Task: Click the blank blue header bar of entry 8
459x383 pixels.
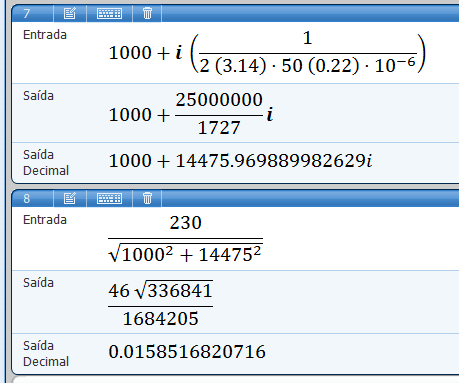Action: pyautogui.click(x=310, y=199)
